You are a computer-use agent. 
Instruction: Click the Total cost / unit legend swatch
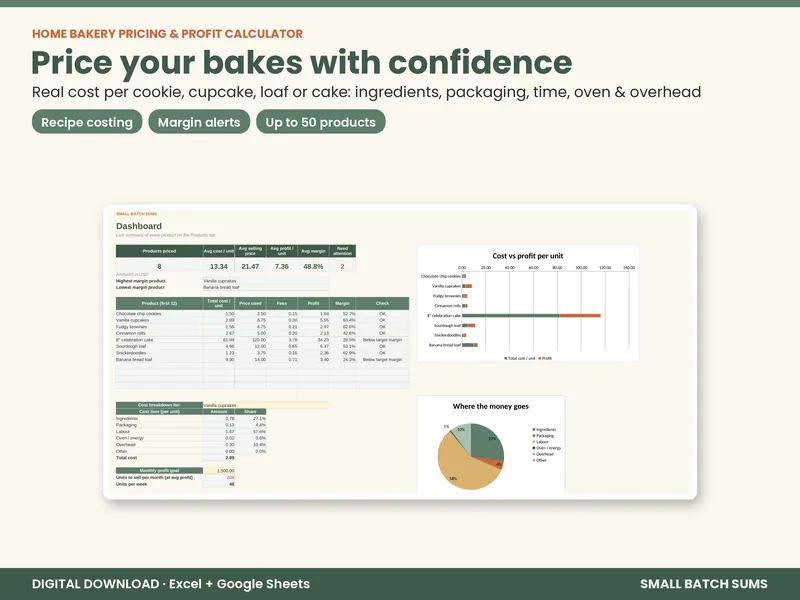506,359
